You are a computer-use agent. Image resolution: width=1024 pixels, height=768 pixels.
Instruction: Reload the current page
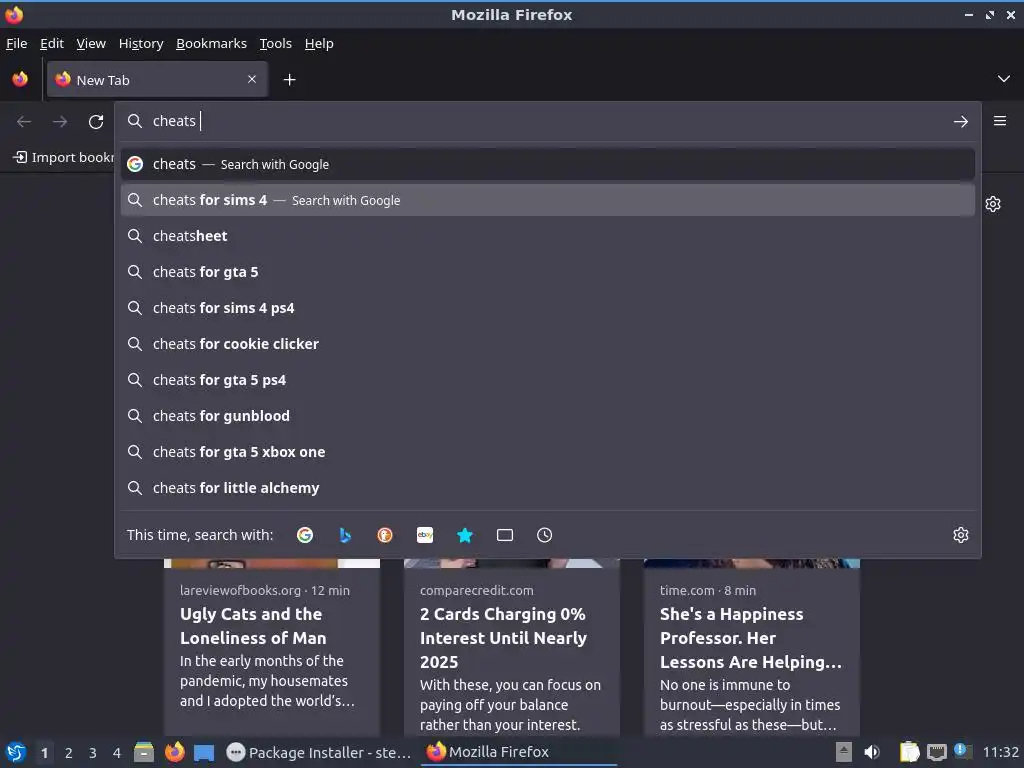[x=96, y=121]
